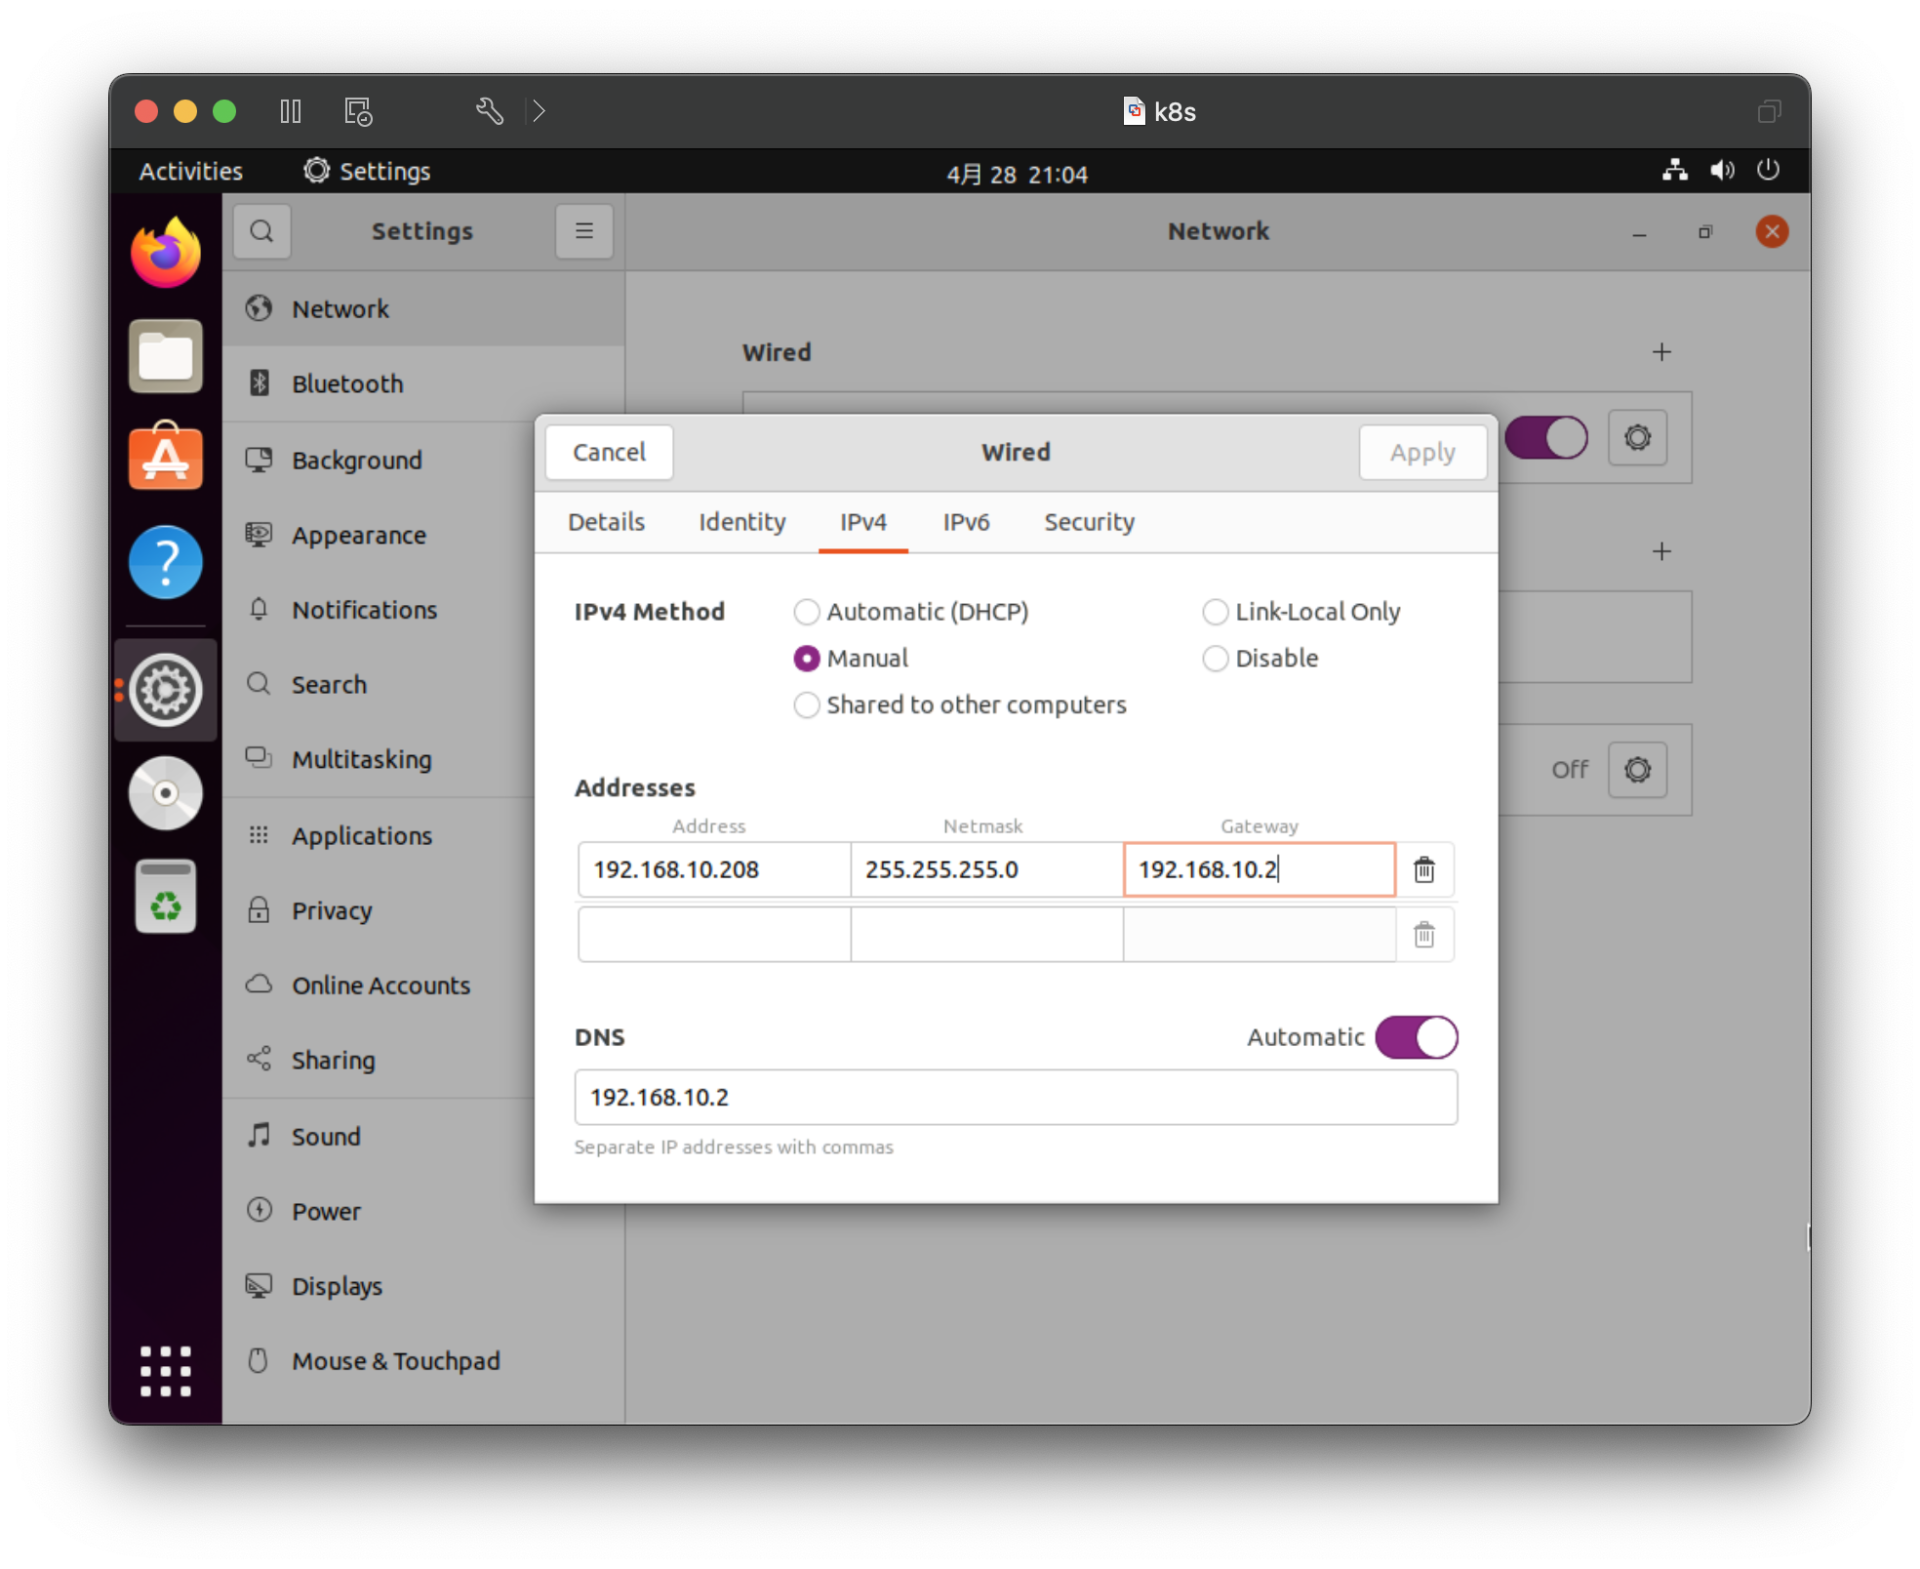Open the Activities menu
Viewport: 1920px width, 1569px height.
(x=189, y=171)
